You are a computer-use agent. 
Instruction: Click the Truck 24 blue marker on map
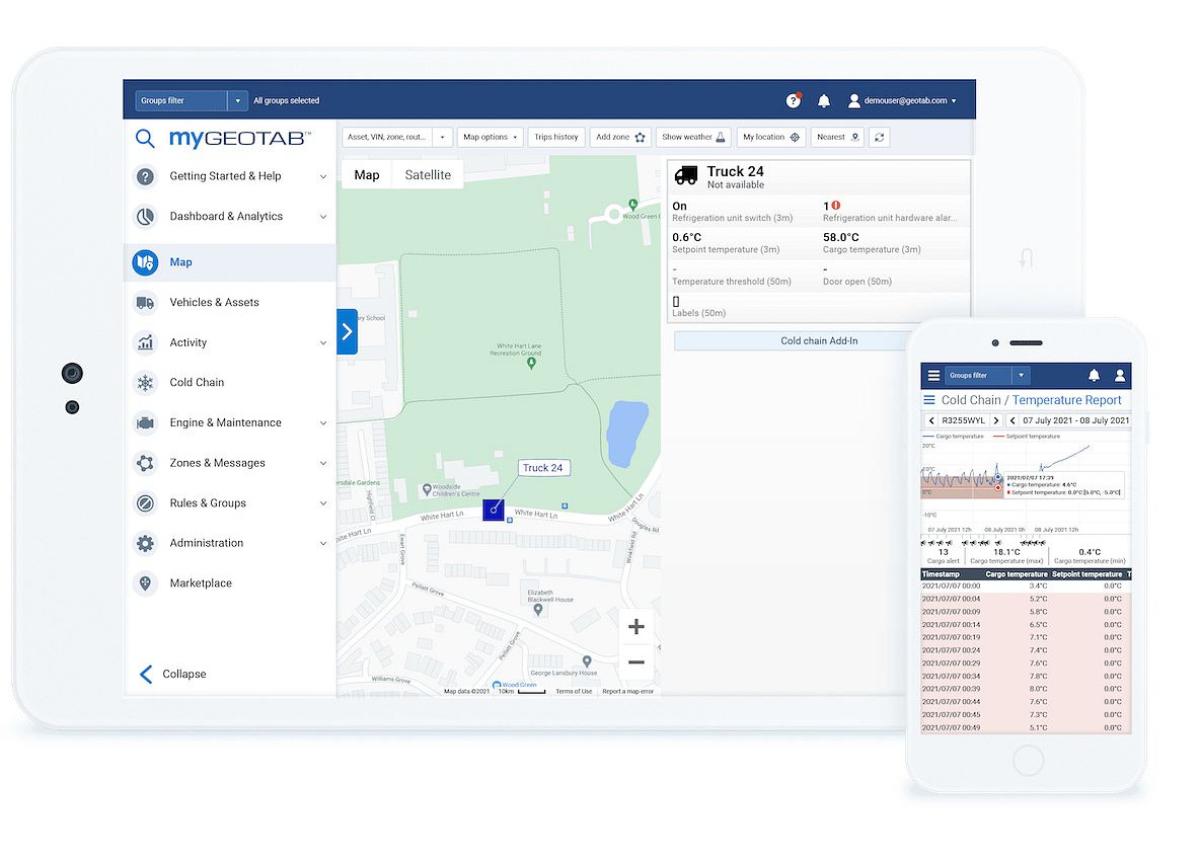pyautogui.click(x=493, y=510)
